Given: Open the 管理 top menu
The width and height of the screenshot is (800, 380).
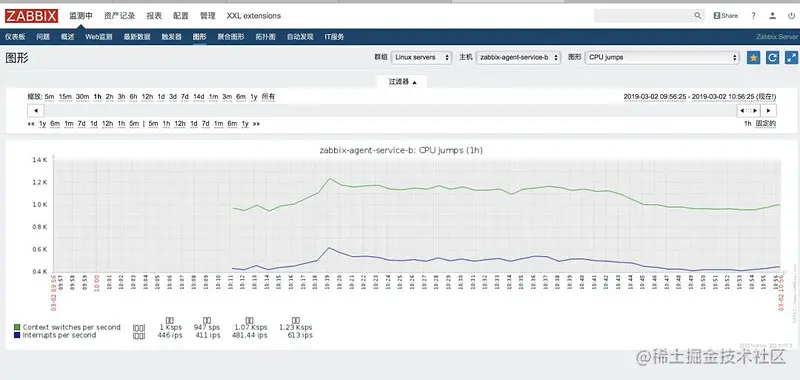Looking at the screenshot, I should point(208,16).
